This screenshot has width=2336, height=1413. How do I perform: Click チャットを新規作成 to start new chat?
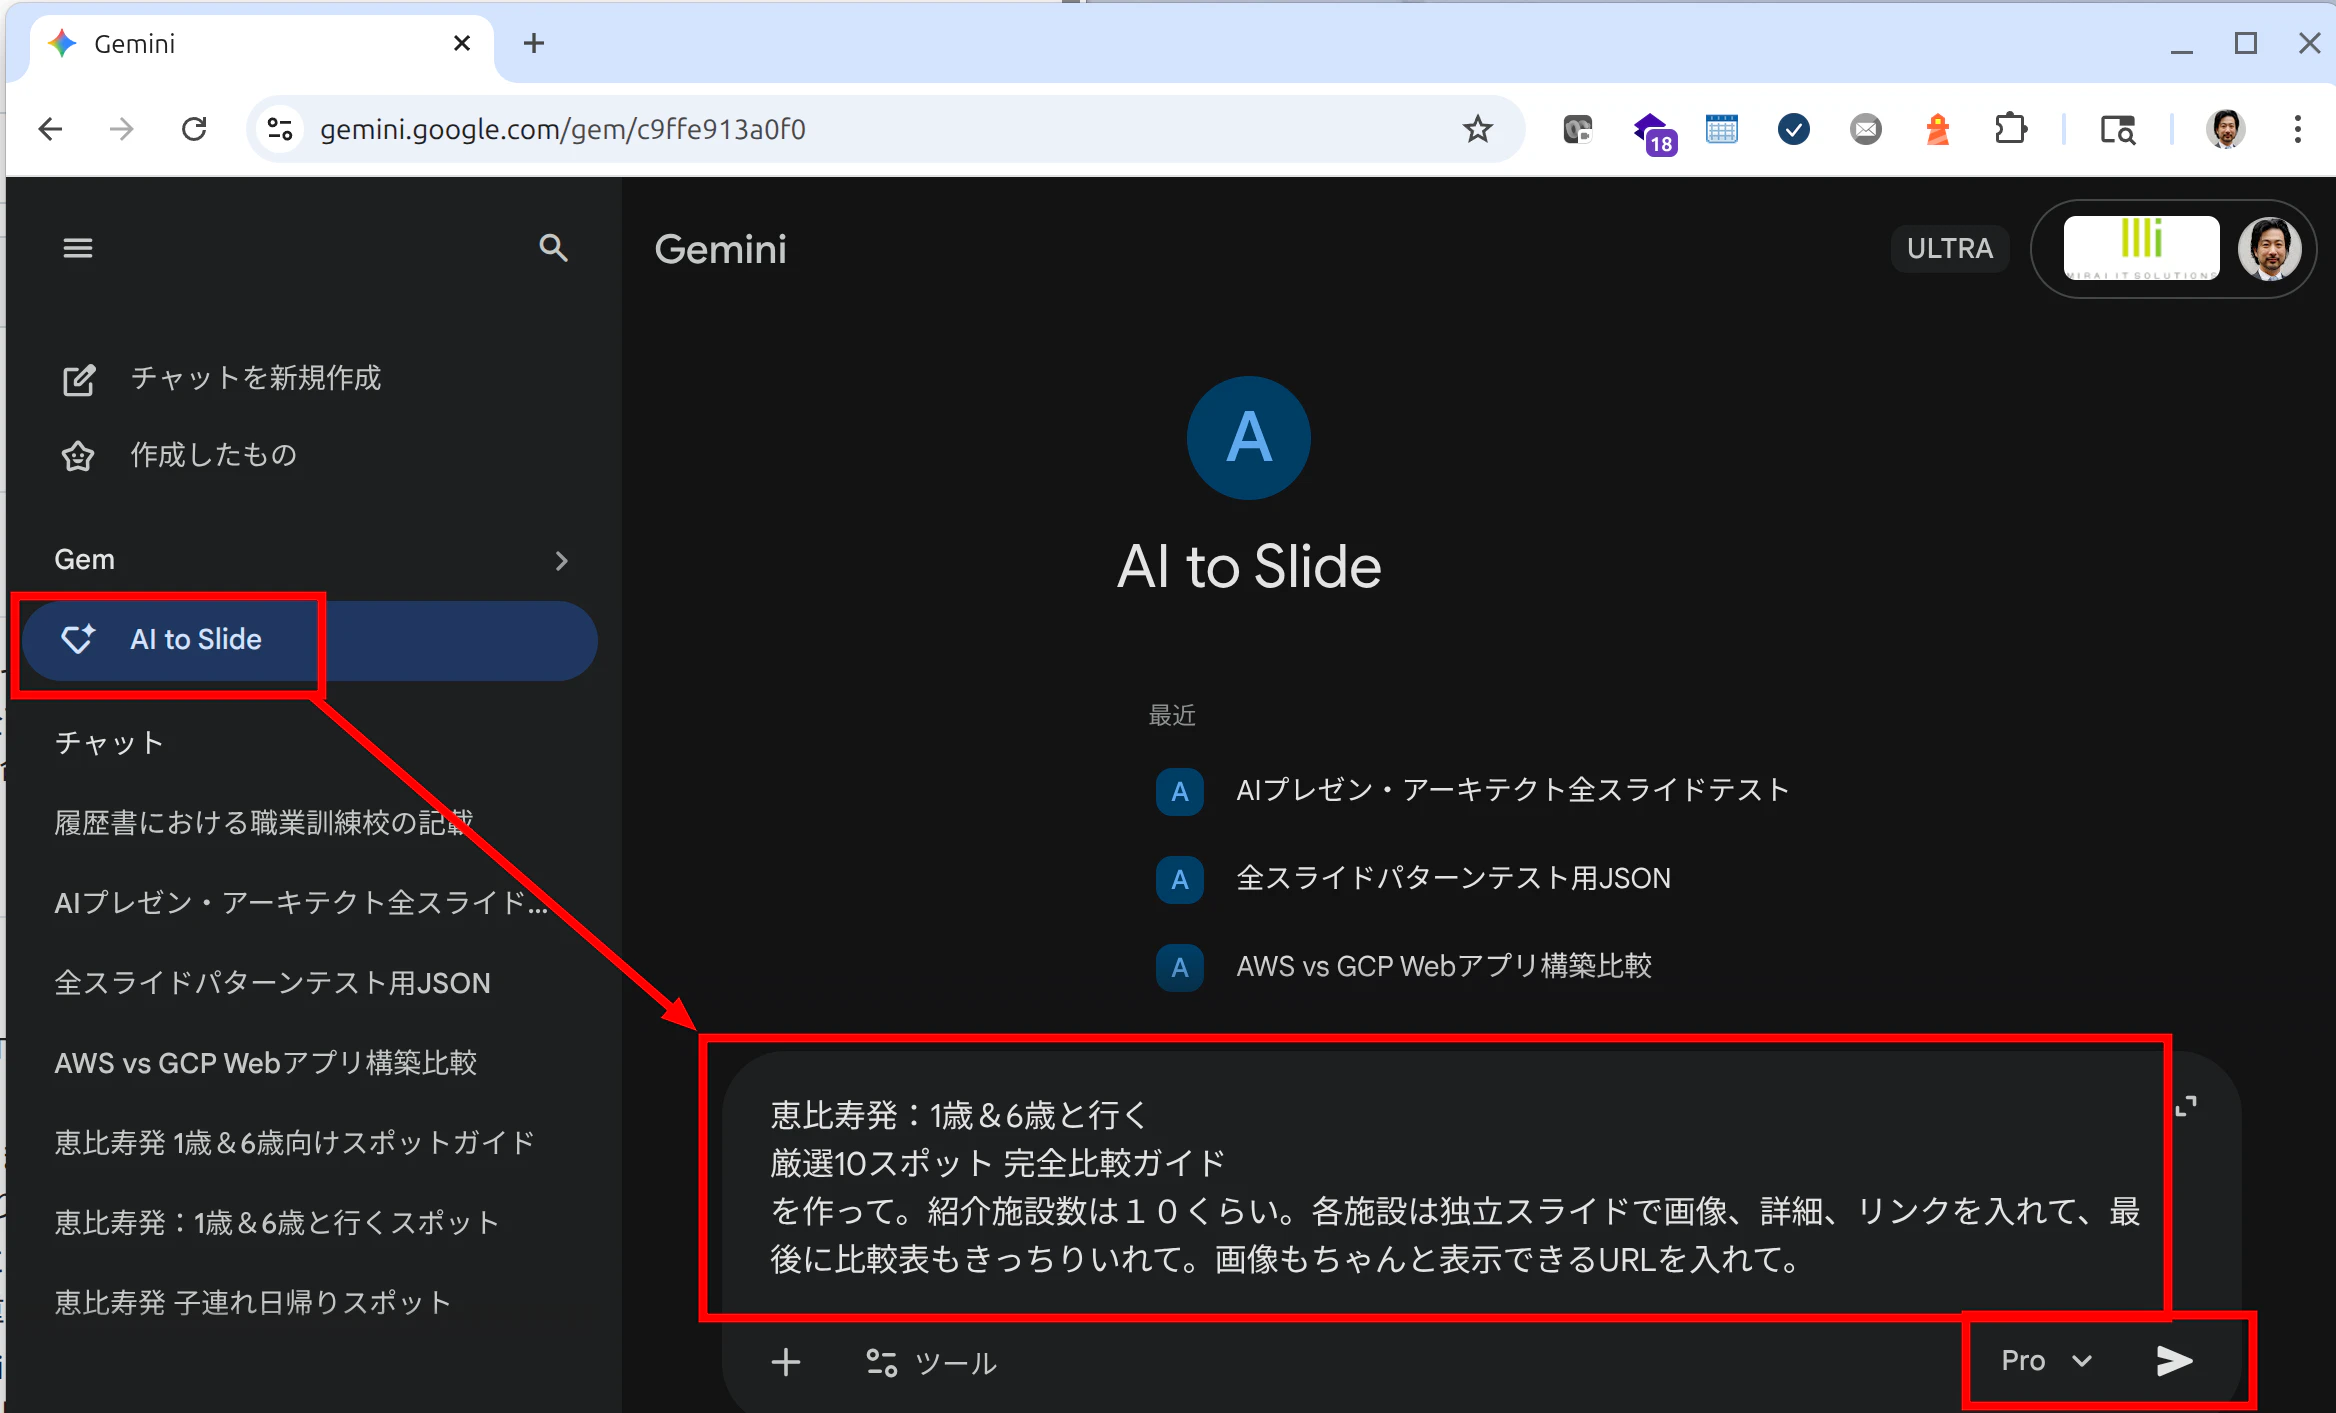point(256,378)
